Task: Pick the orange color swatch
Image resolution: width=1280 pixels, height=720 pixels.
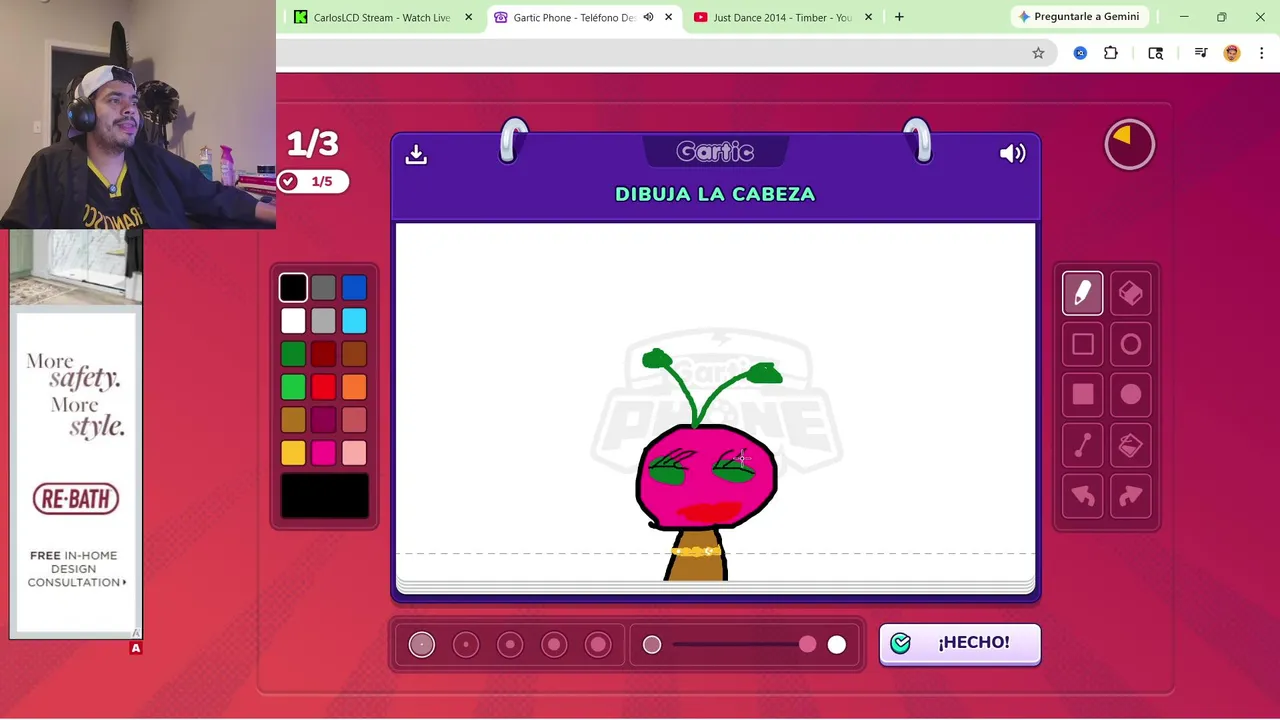Action: [x=354, y=387]
